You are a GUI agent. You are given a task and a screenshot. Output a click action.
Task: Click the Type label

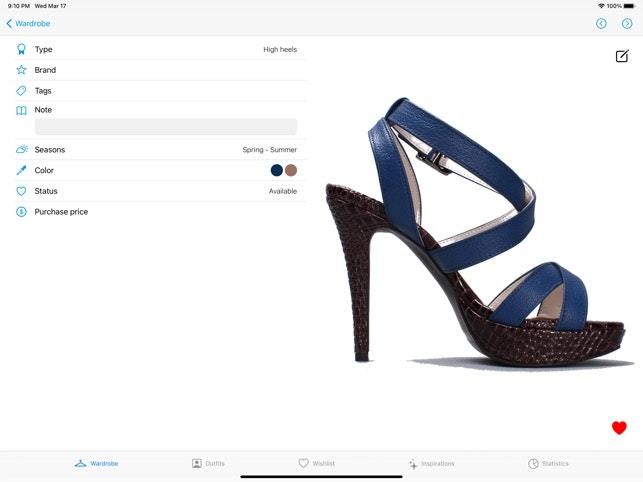(x=43, y=49)
